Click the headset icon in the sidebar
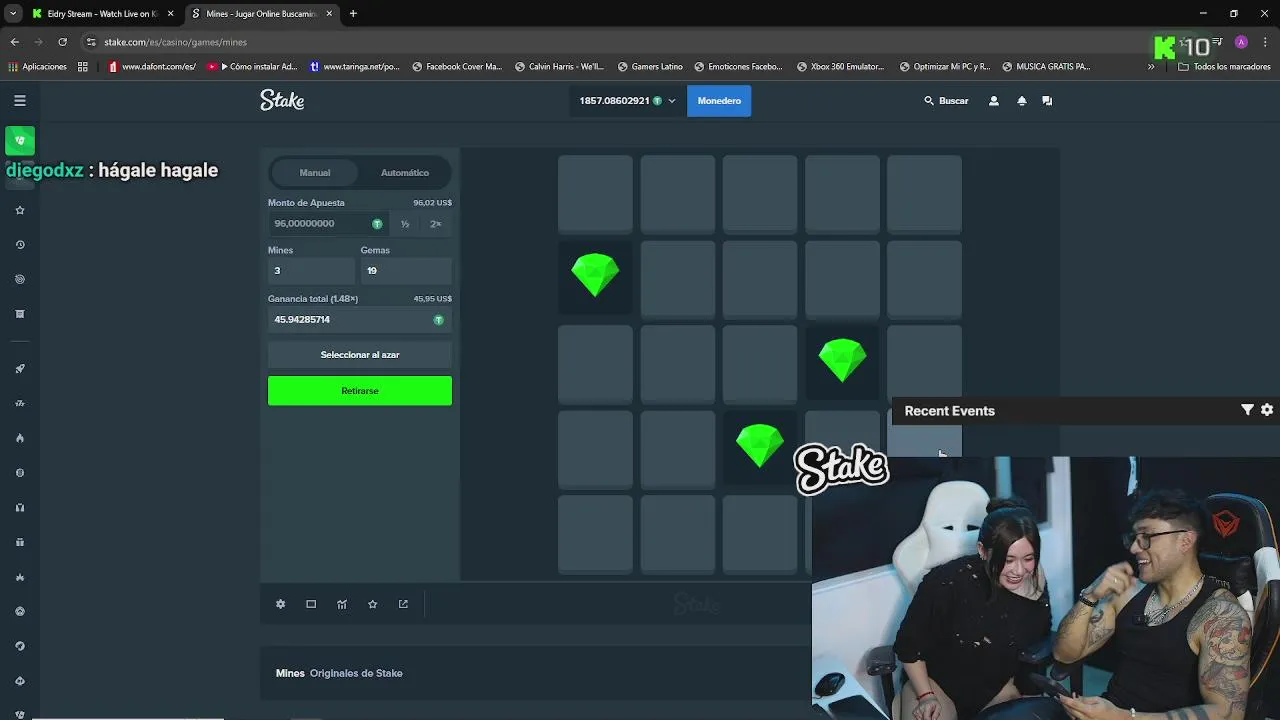 click(x=20, y=507)
